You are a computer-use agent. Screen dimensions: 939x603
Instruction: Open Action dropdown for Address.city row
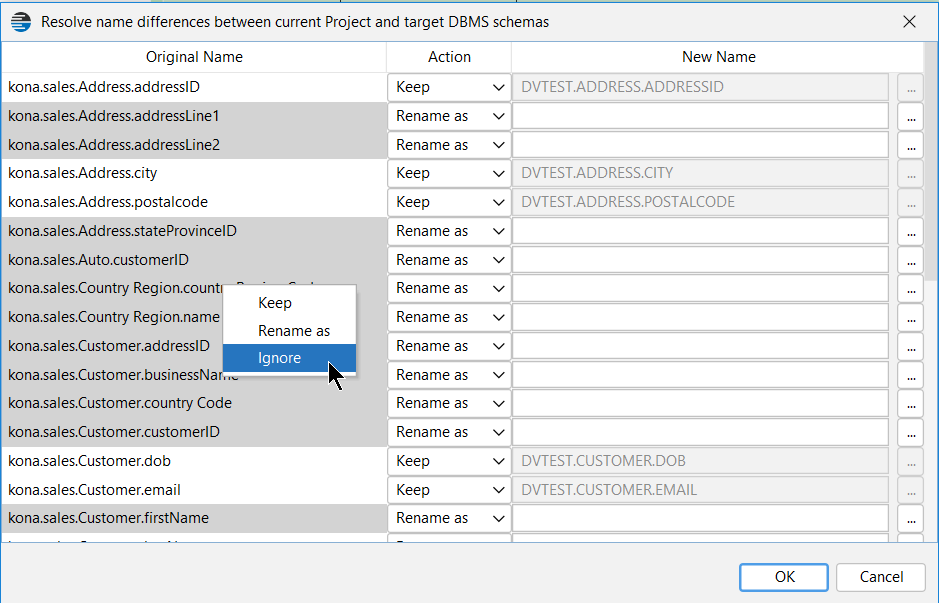tap(449, 174)
